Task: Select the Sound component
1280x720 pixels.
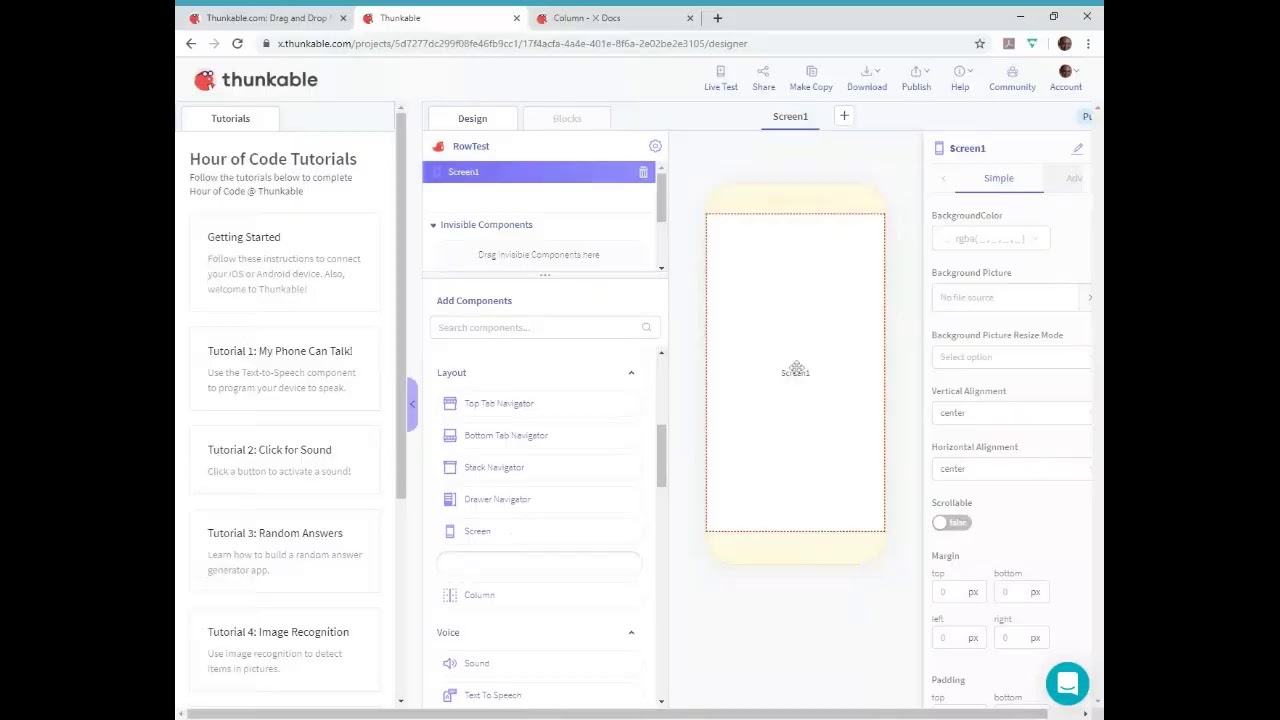Action: click(x=538, y=663)
